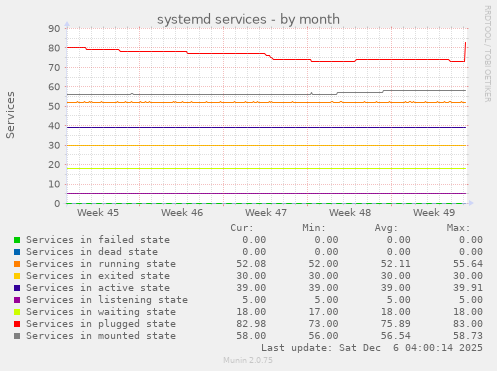The image size is (497, 371).
Task: Click the mounted state current value 58.00
Action: 251,336
